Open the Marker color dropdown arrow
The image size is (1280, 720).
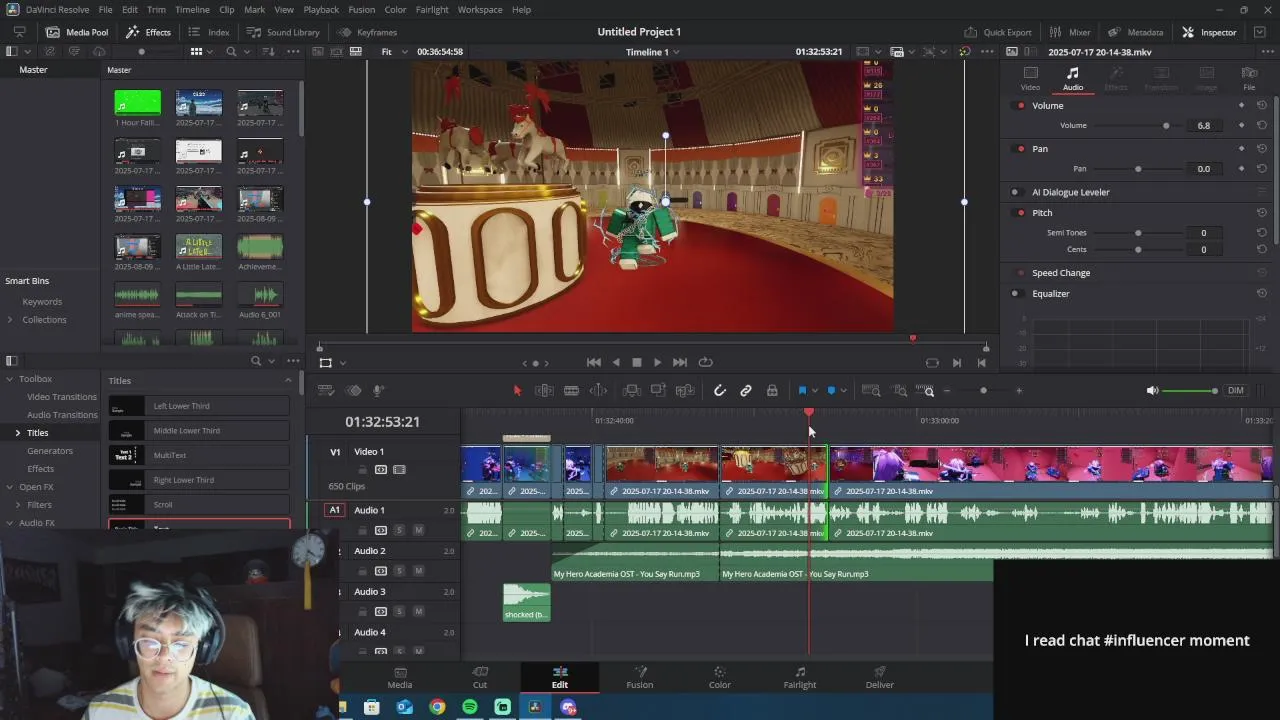(843, 391)
